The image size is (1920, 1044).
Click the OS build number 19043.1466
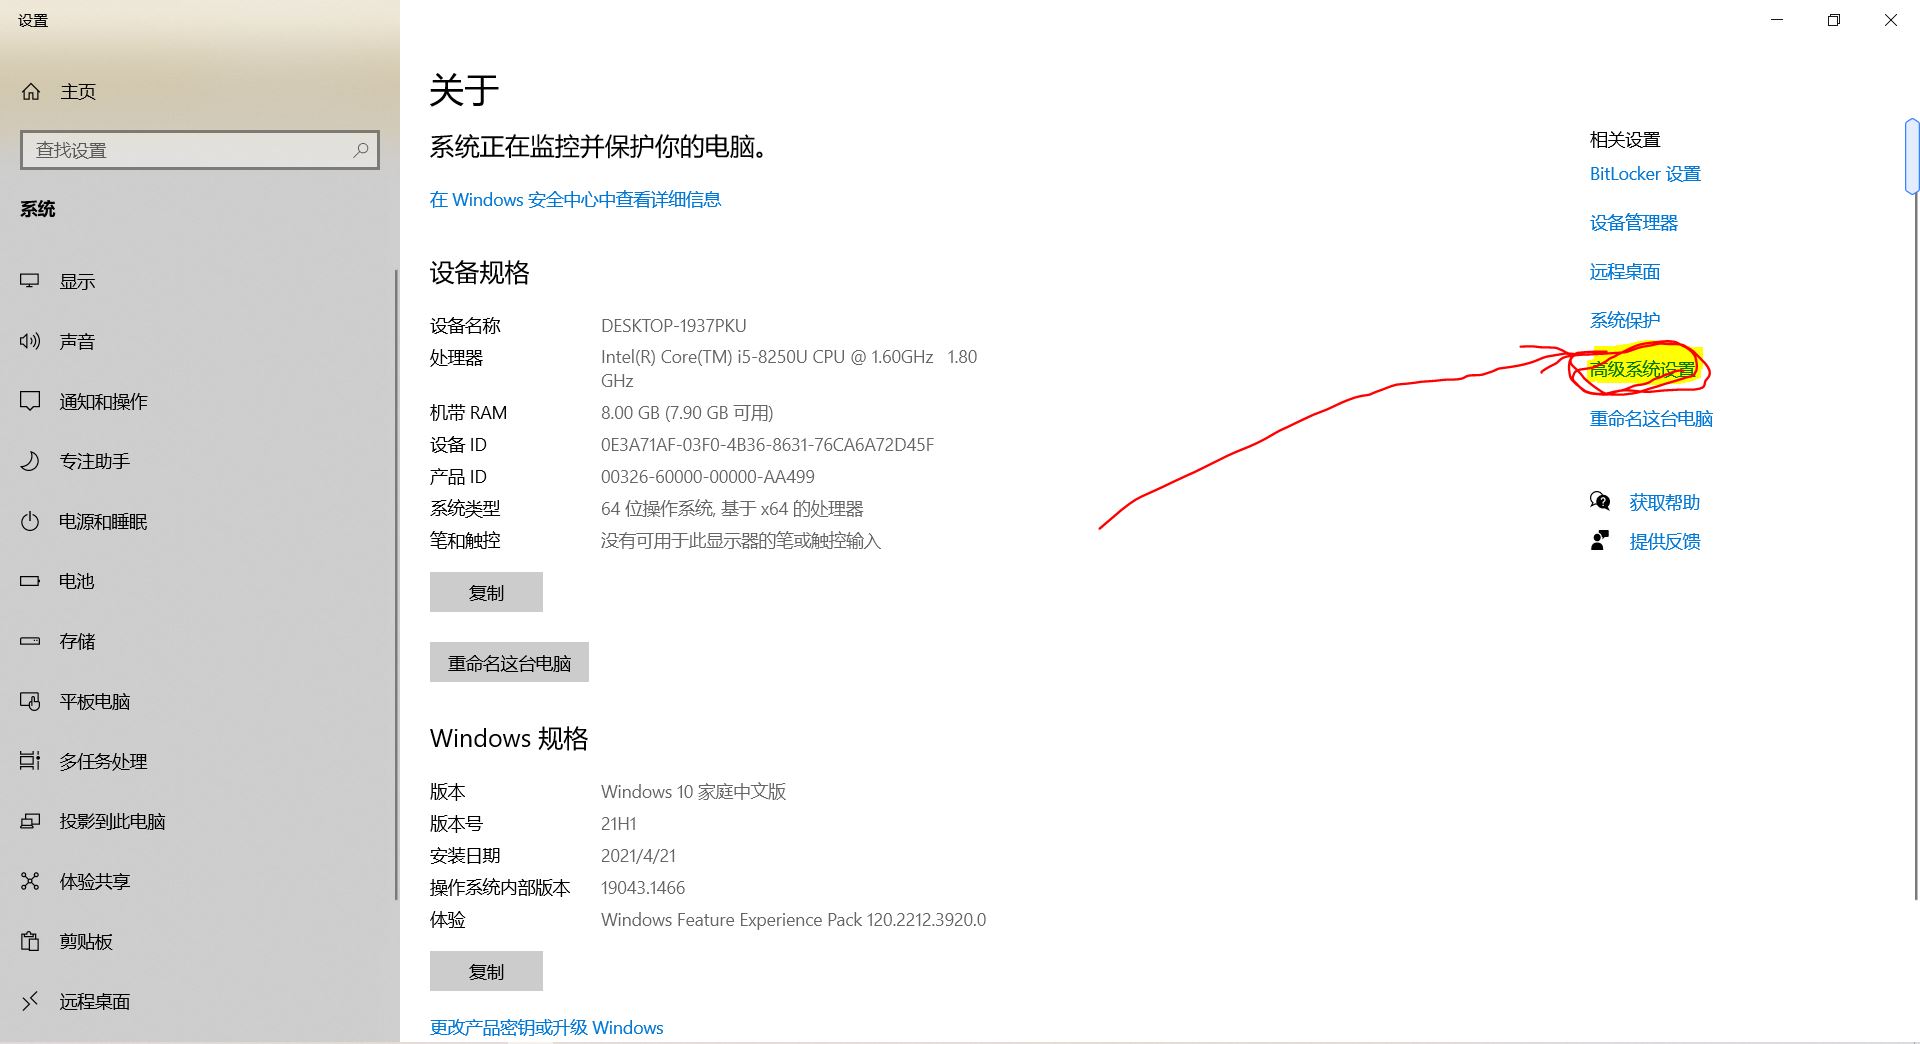643,888
